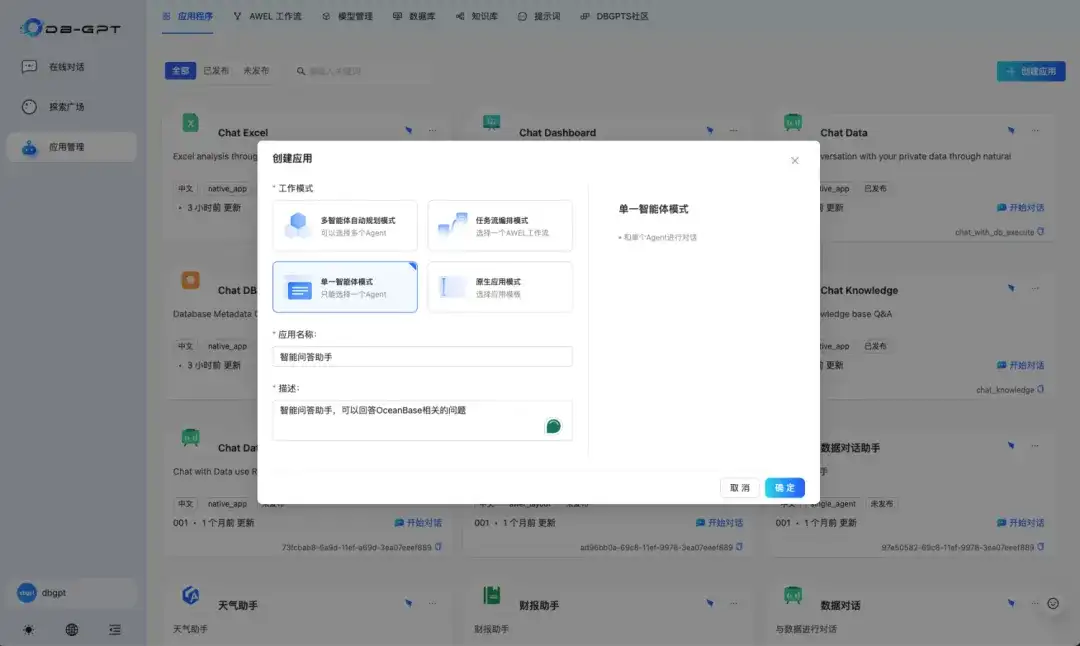Click the application name input field
Image resolution: width=1080 pixels, height=646 pixels.
click(x=422, y=356)
